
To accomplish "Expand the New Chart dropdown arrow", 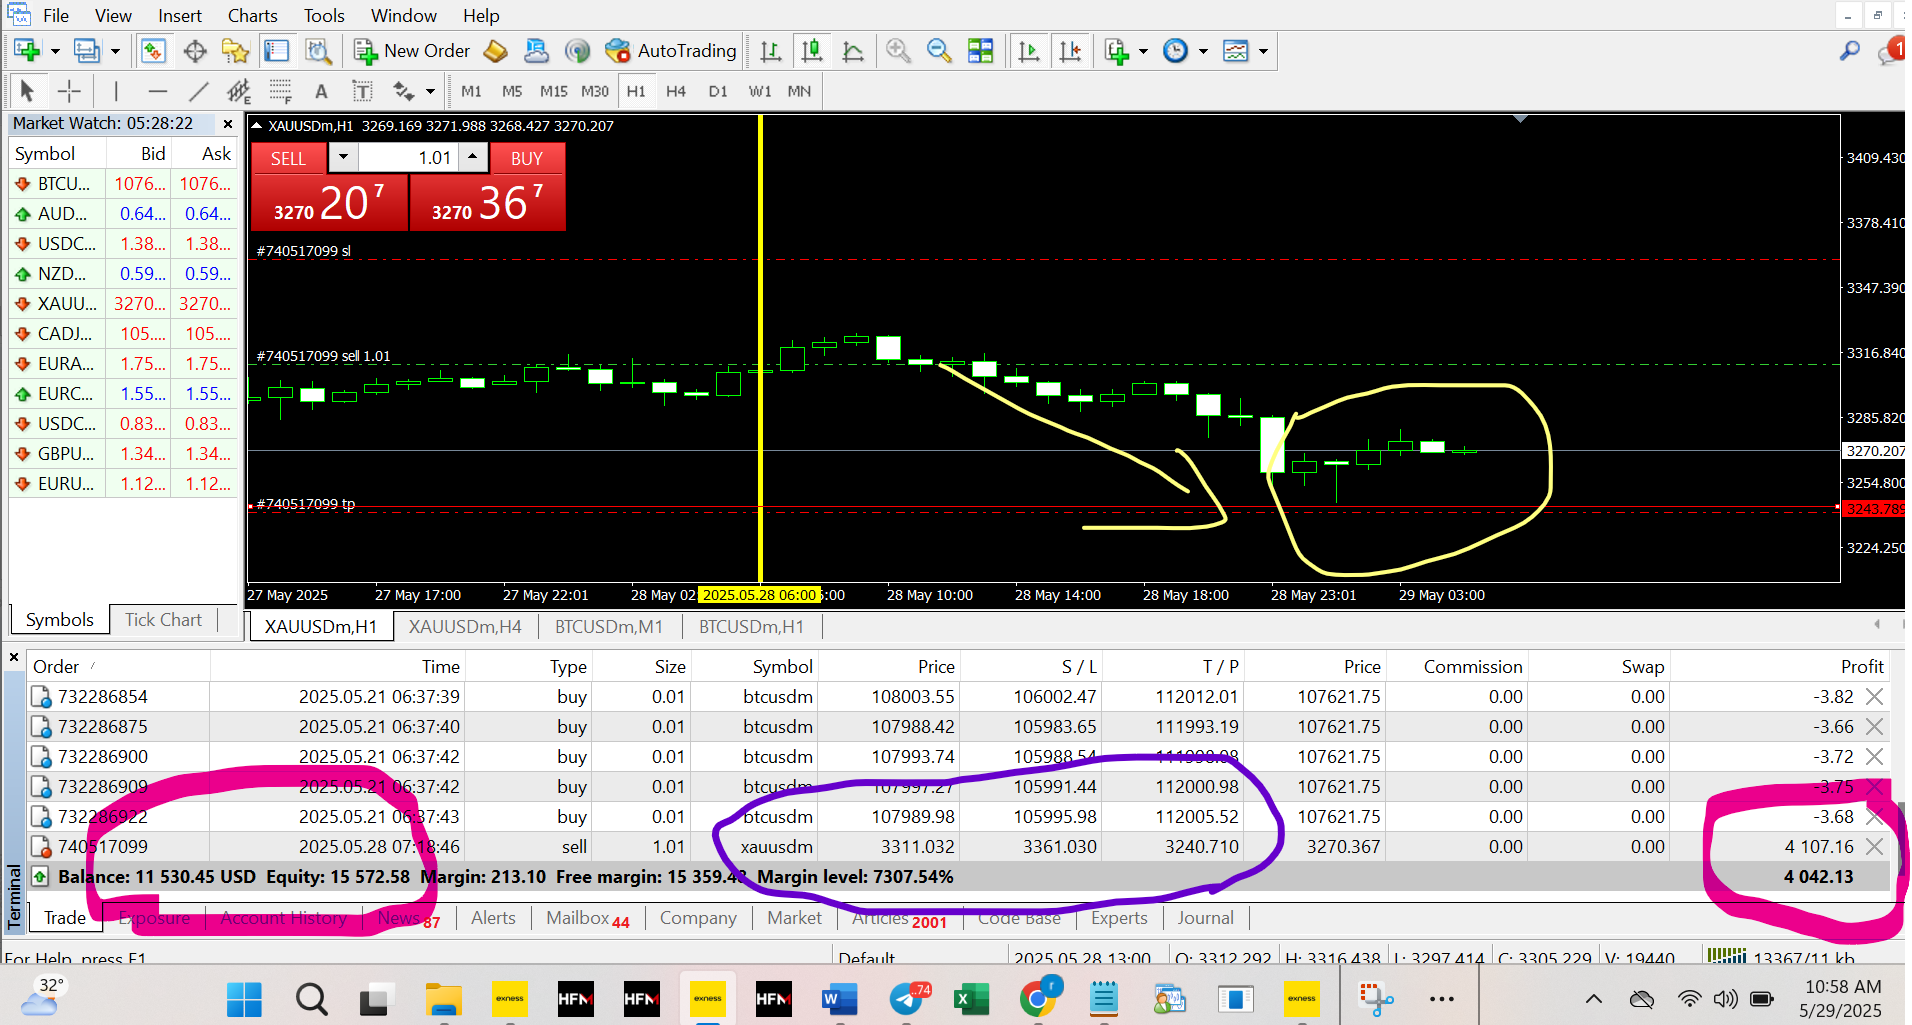I will [x=55, y=51].
